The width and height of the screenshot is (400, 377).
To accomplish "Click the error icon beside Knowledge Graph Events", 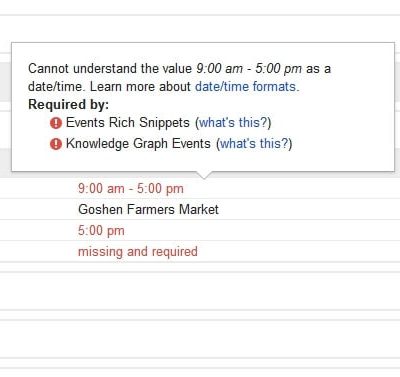I will point(56,144).
